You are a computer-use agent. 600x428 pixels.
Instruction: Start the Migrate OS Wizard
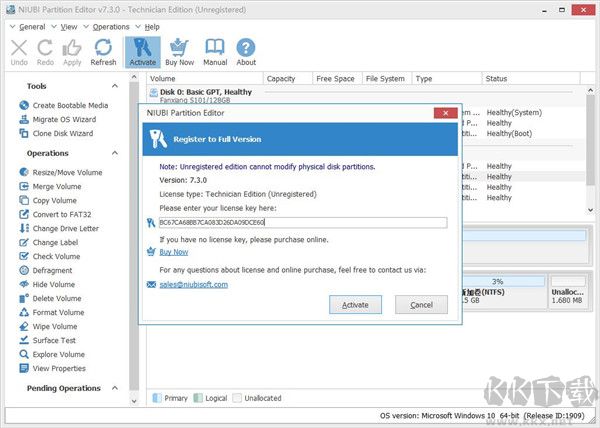pos(57,119)
